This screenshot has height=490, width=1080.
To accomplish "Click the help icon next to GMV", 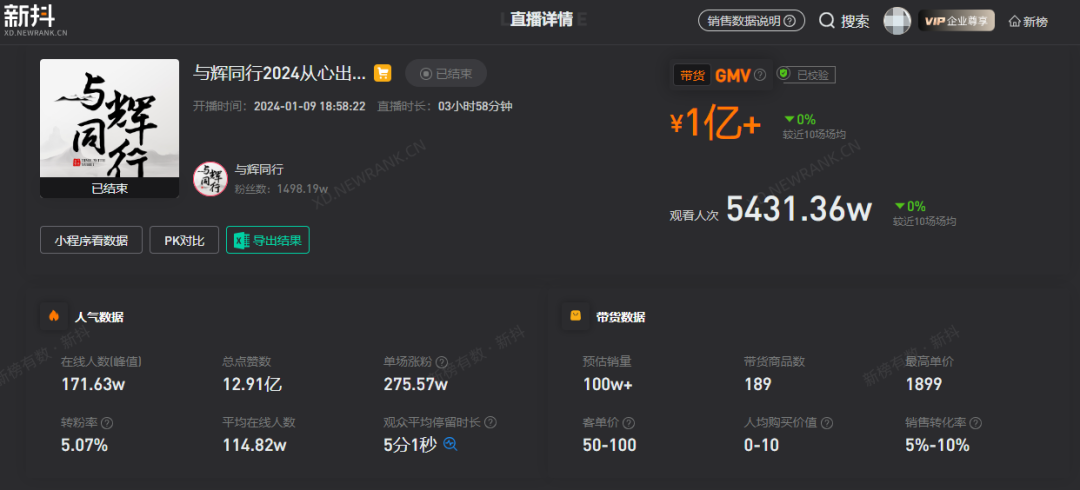I will (760, 75).
